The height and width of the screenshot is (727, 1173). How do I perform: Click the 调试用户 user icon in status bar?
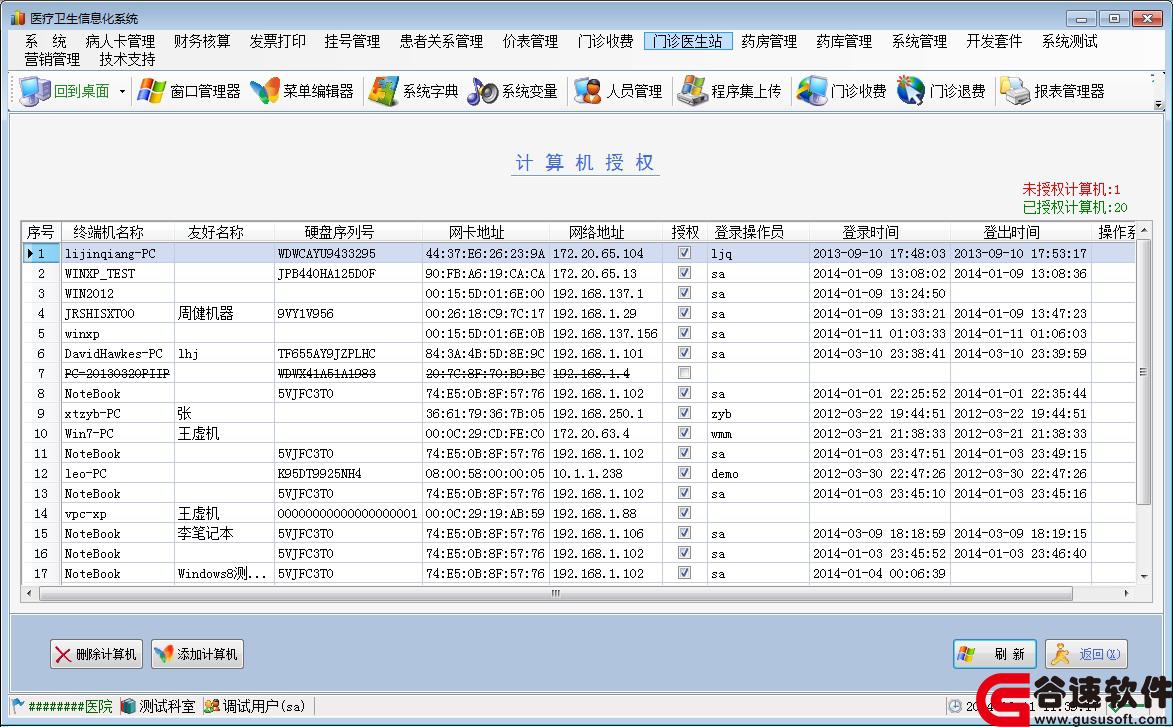click(x=212, y=705)
